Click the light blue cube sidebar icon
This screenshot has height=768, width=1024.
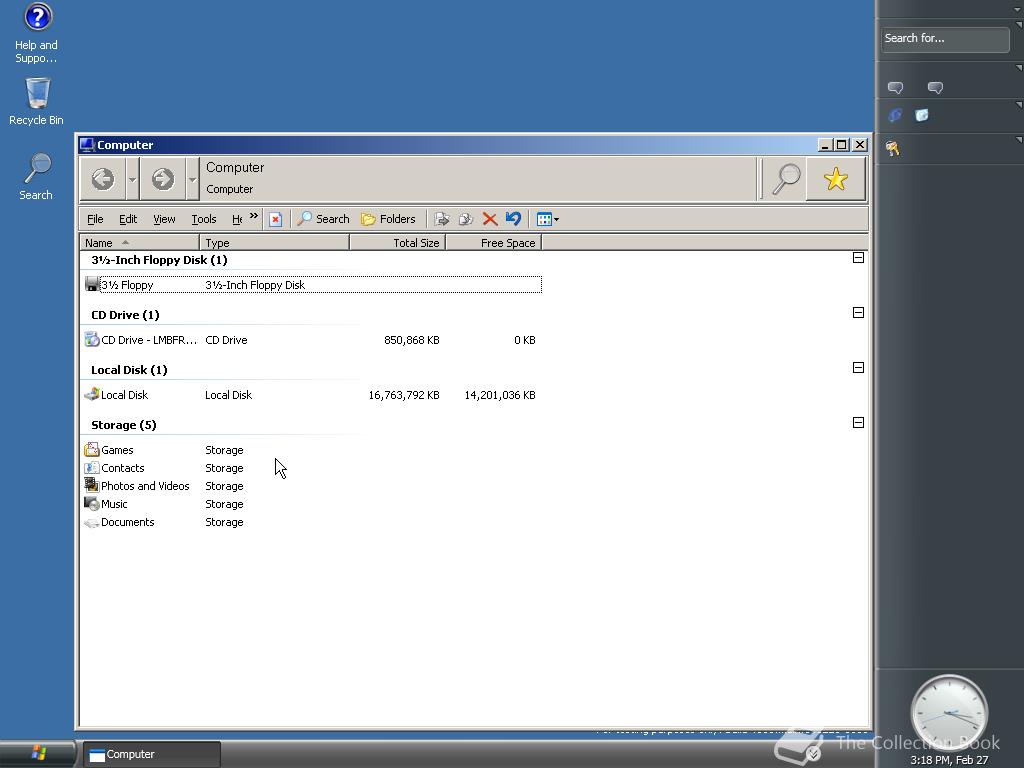coord(921,116)
